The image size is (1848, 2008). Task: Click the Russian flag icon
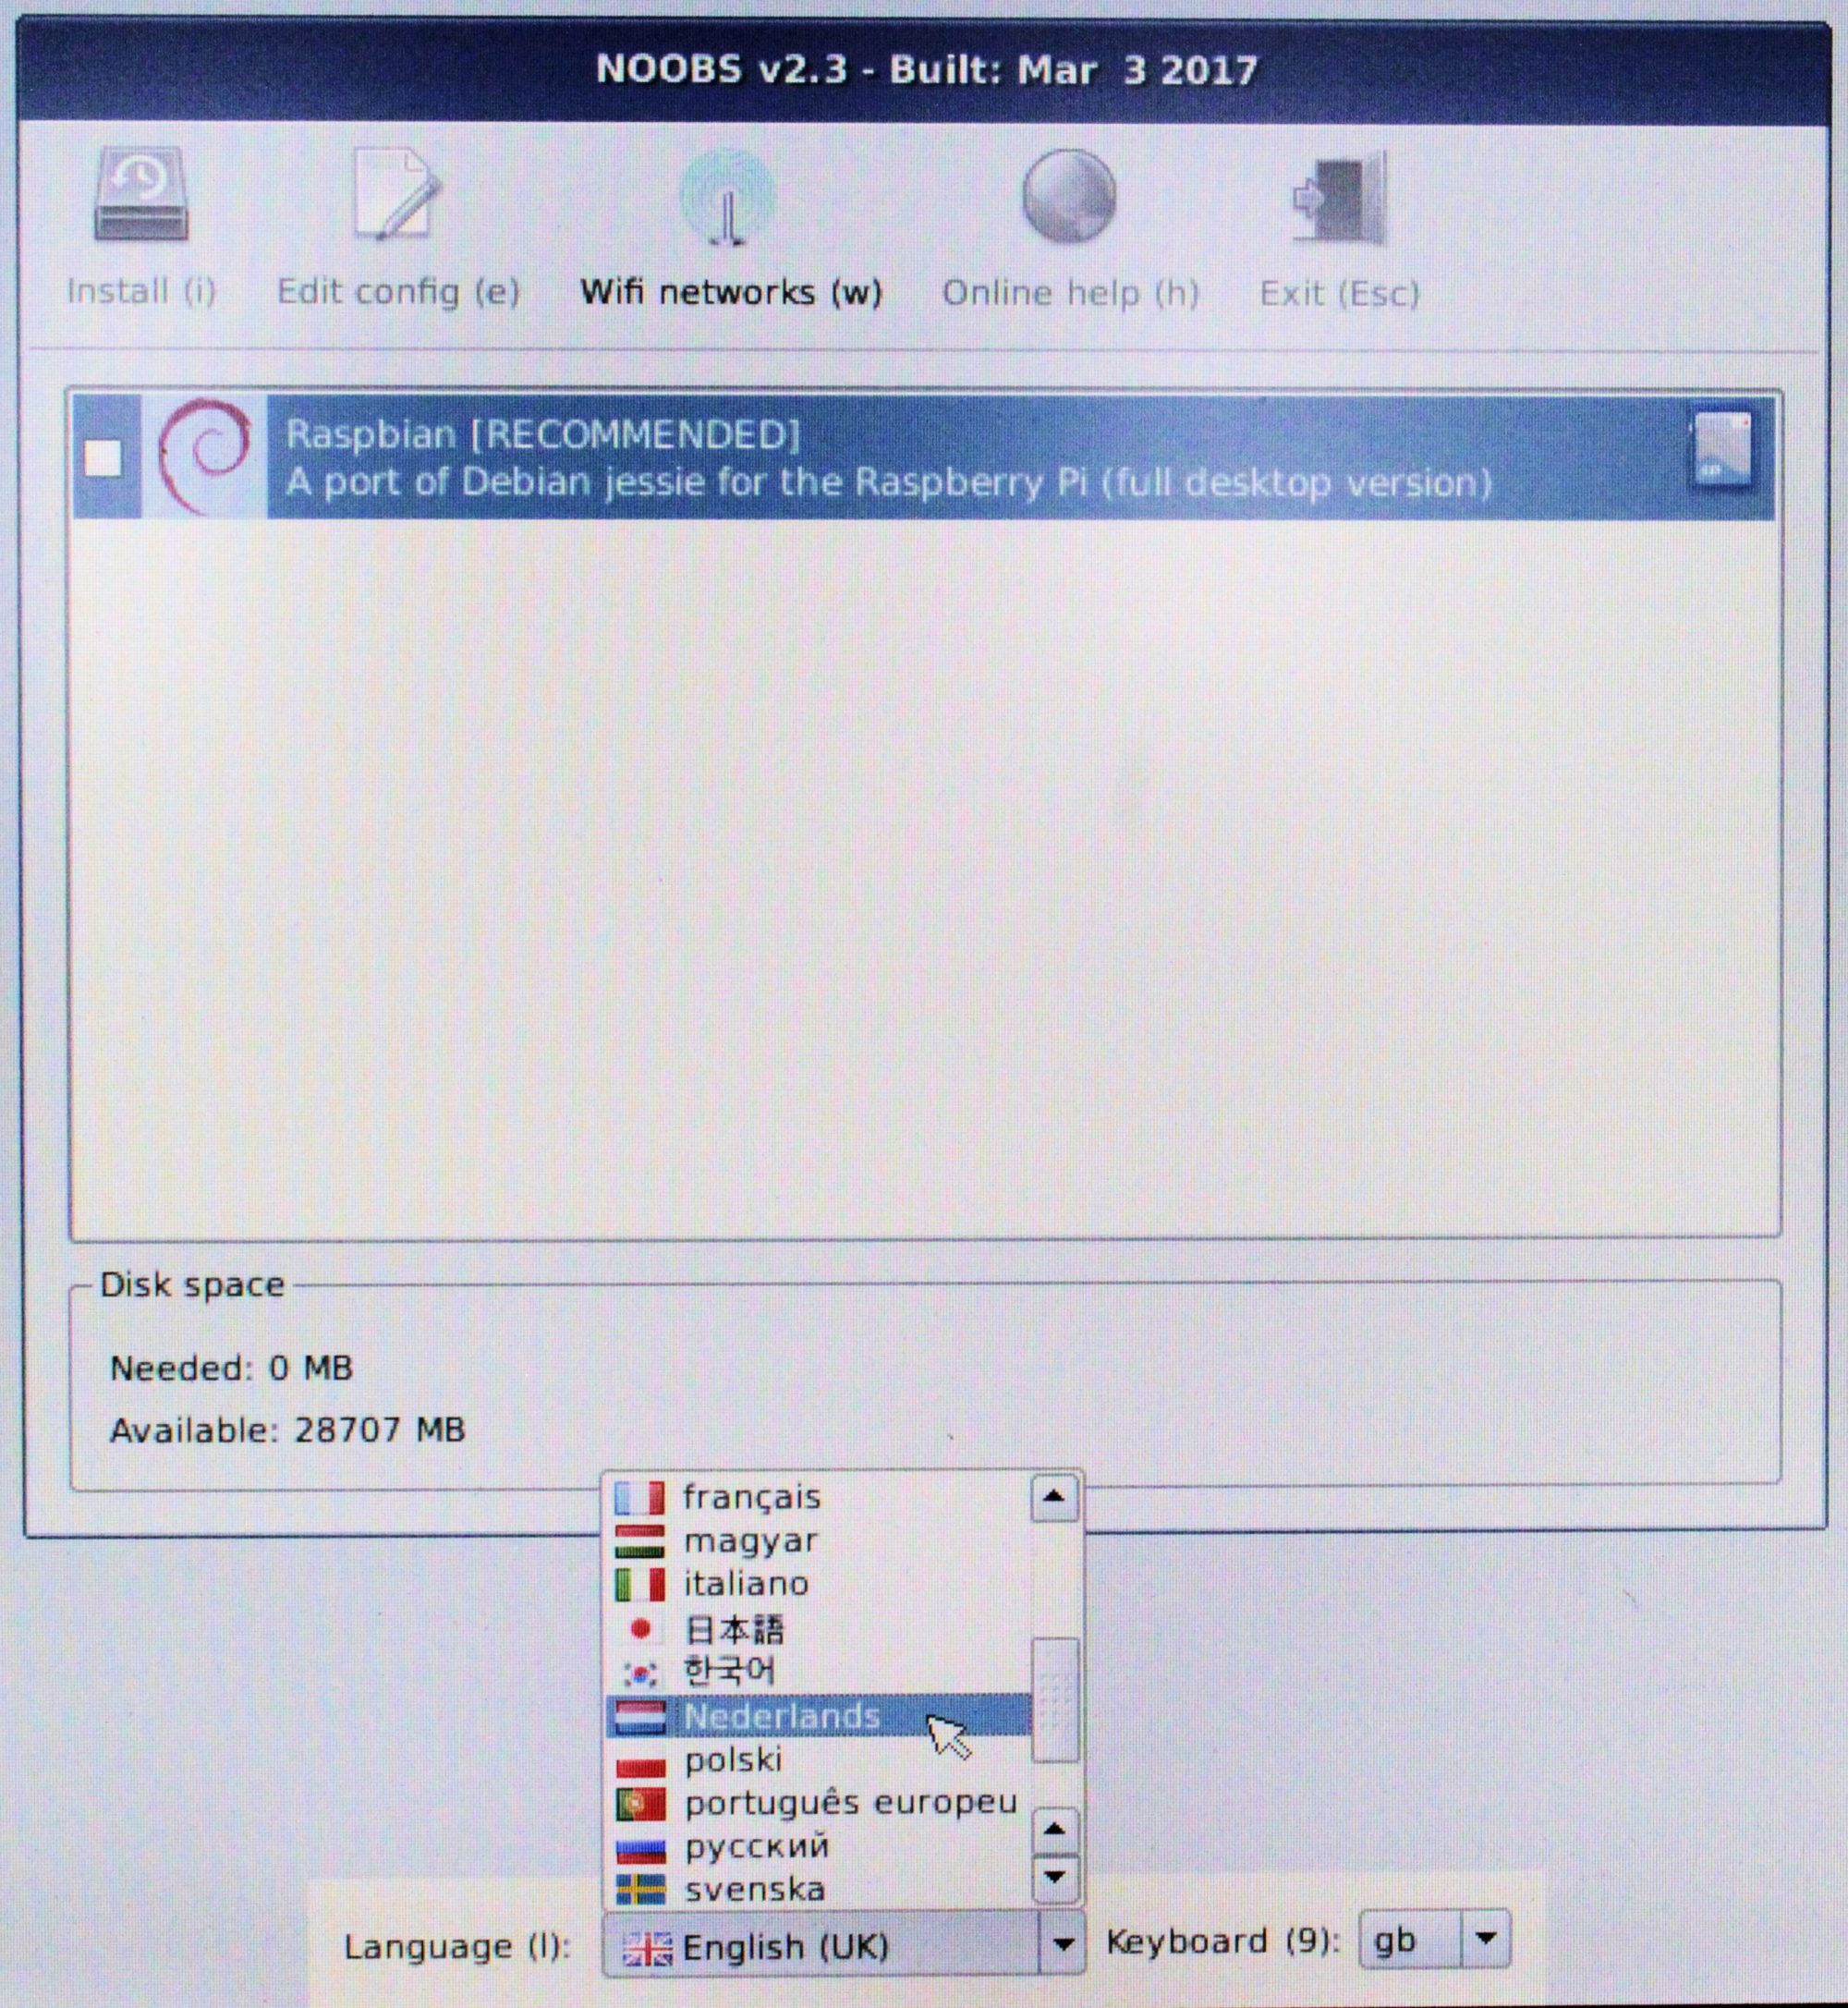(x=640, y=1848)
